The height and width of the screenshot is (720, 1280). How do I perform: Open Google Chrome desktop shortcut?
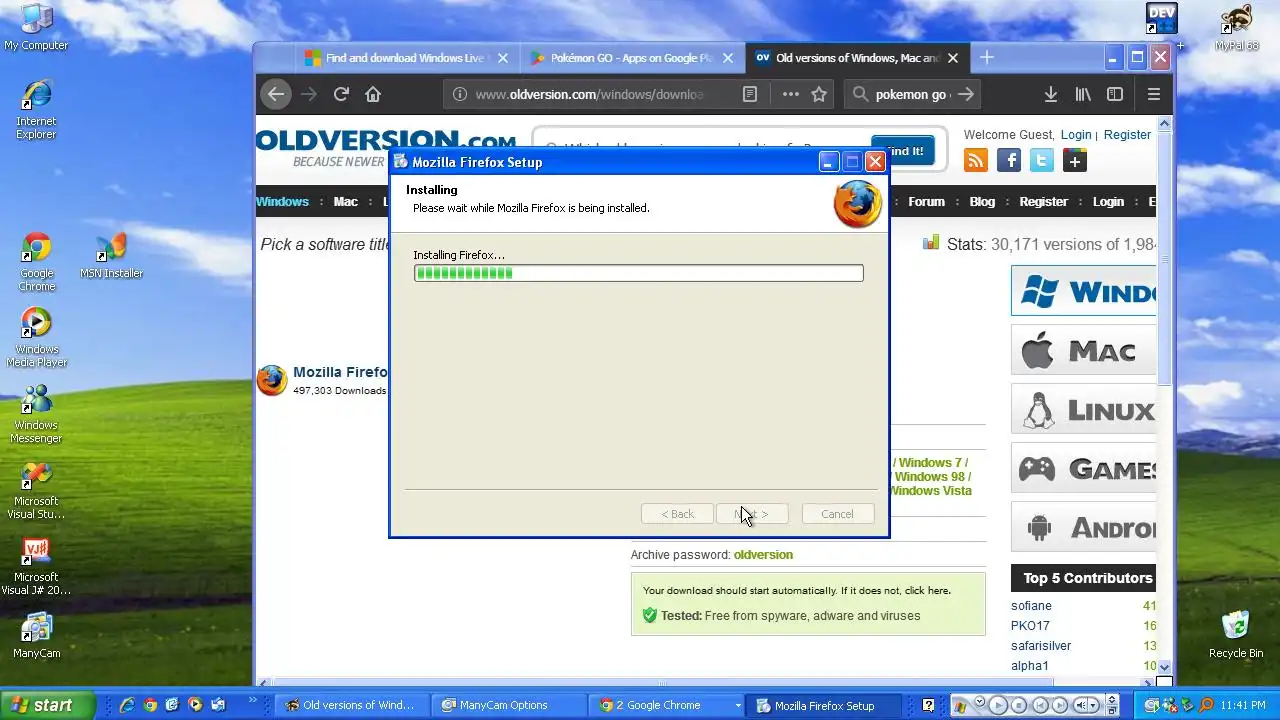(36, 262)
